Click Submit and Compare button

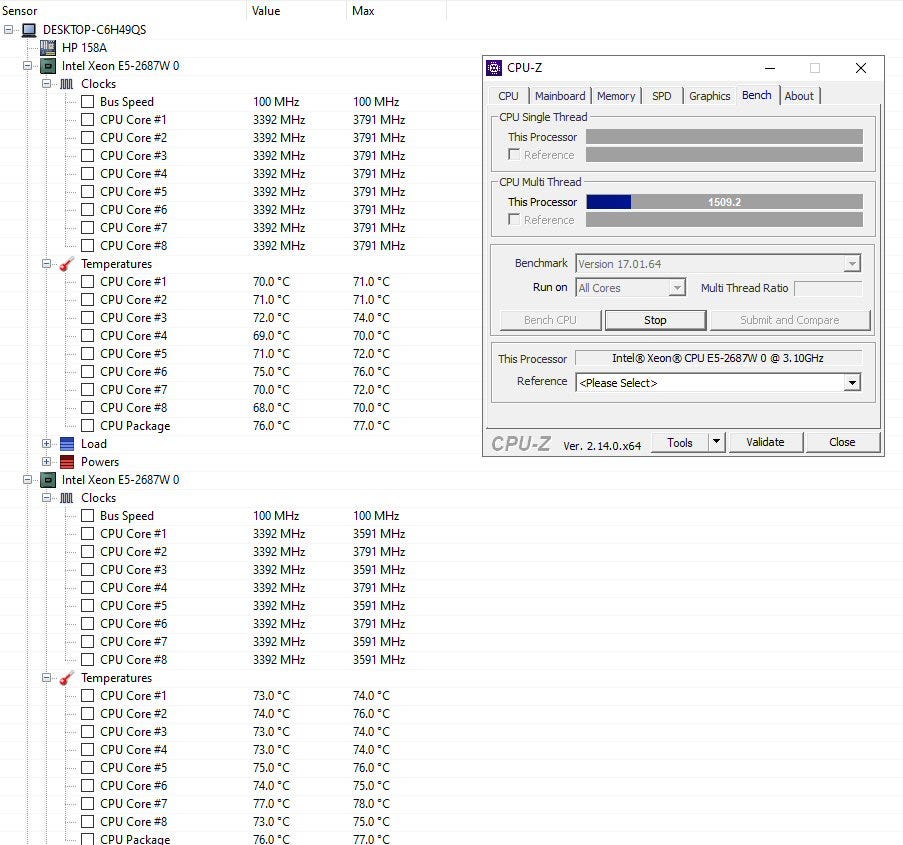coord(790,320)
